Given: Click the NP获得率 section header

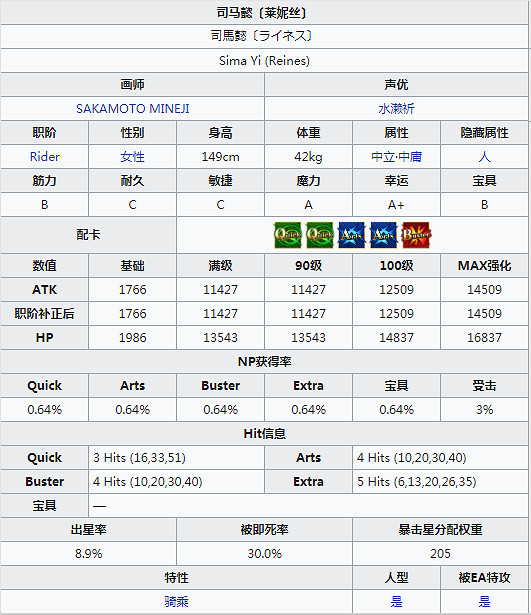Looking at the screenshot, I should [x=265, y=362].
